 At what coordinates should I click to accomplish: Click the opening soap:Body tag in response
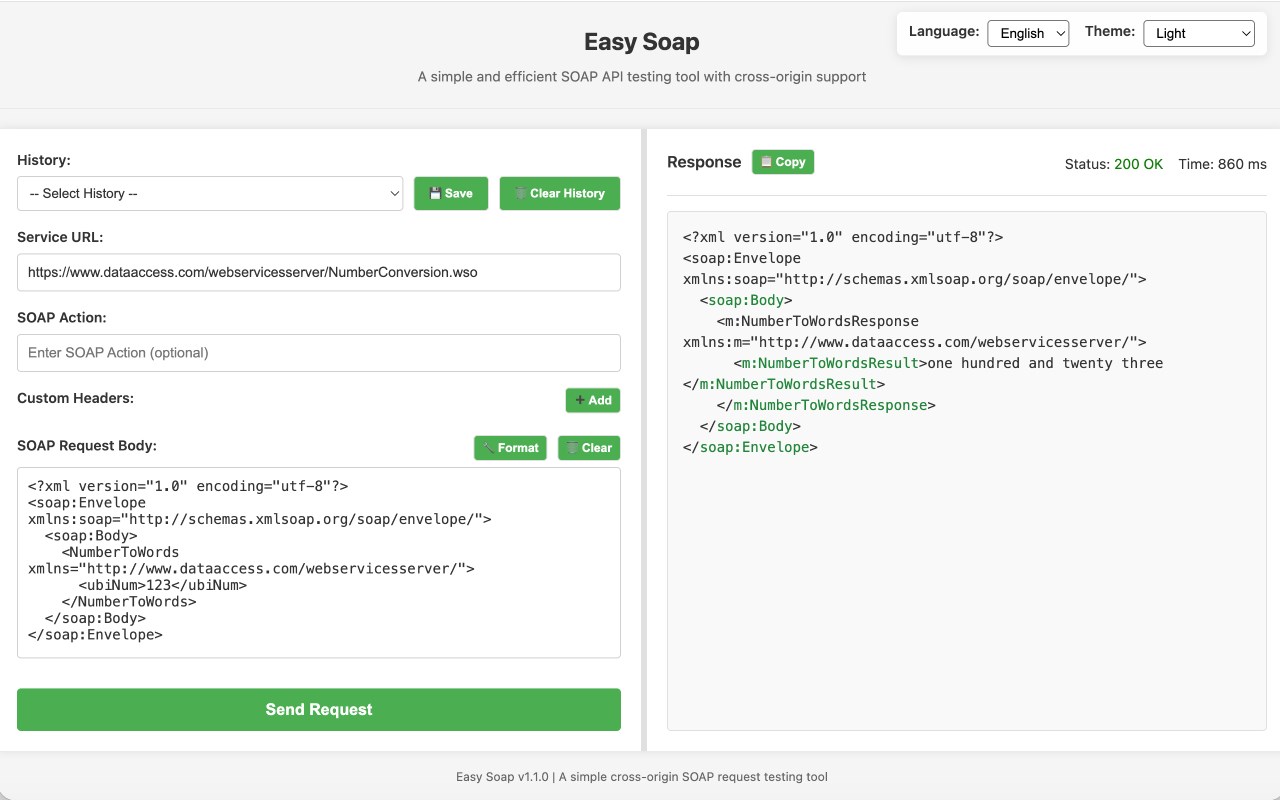coord(746,300)
